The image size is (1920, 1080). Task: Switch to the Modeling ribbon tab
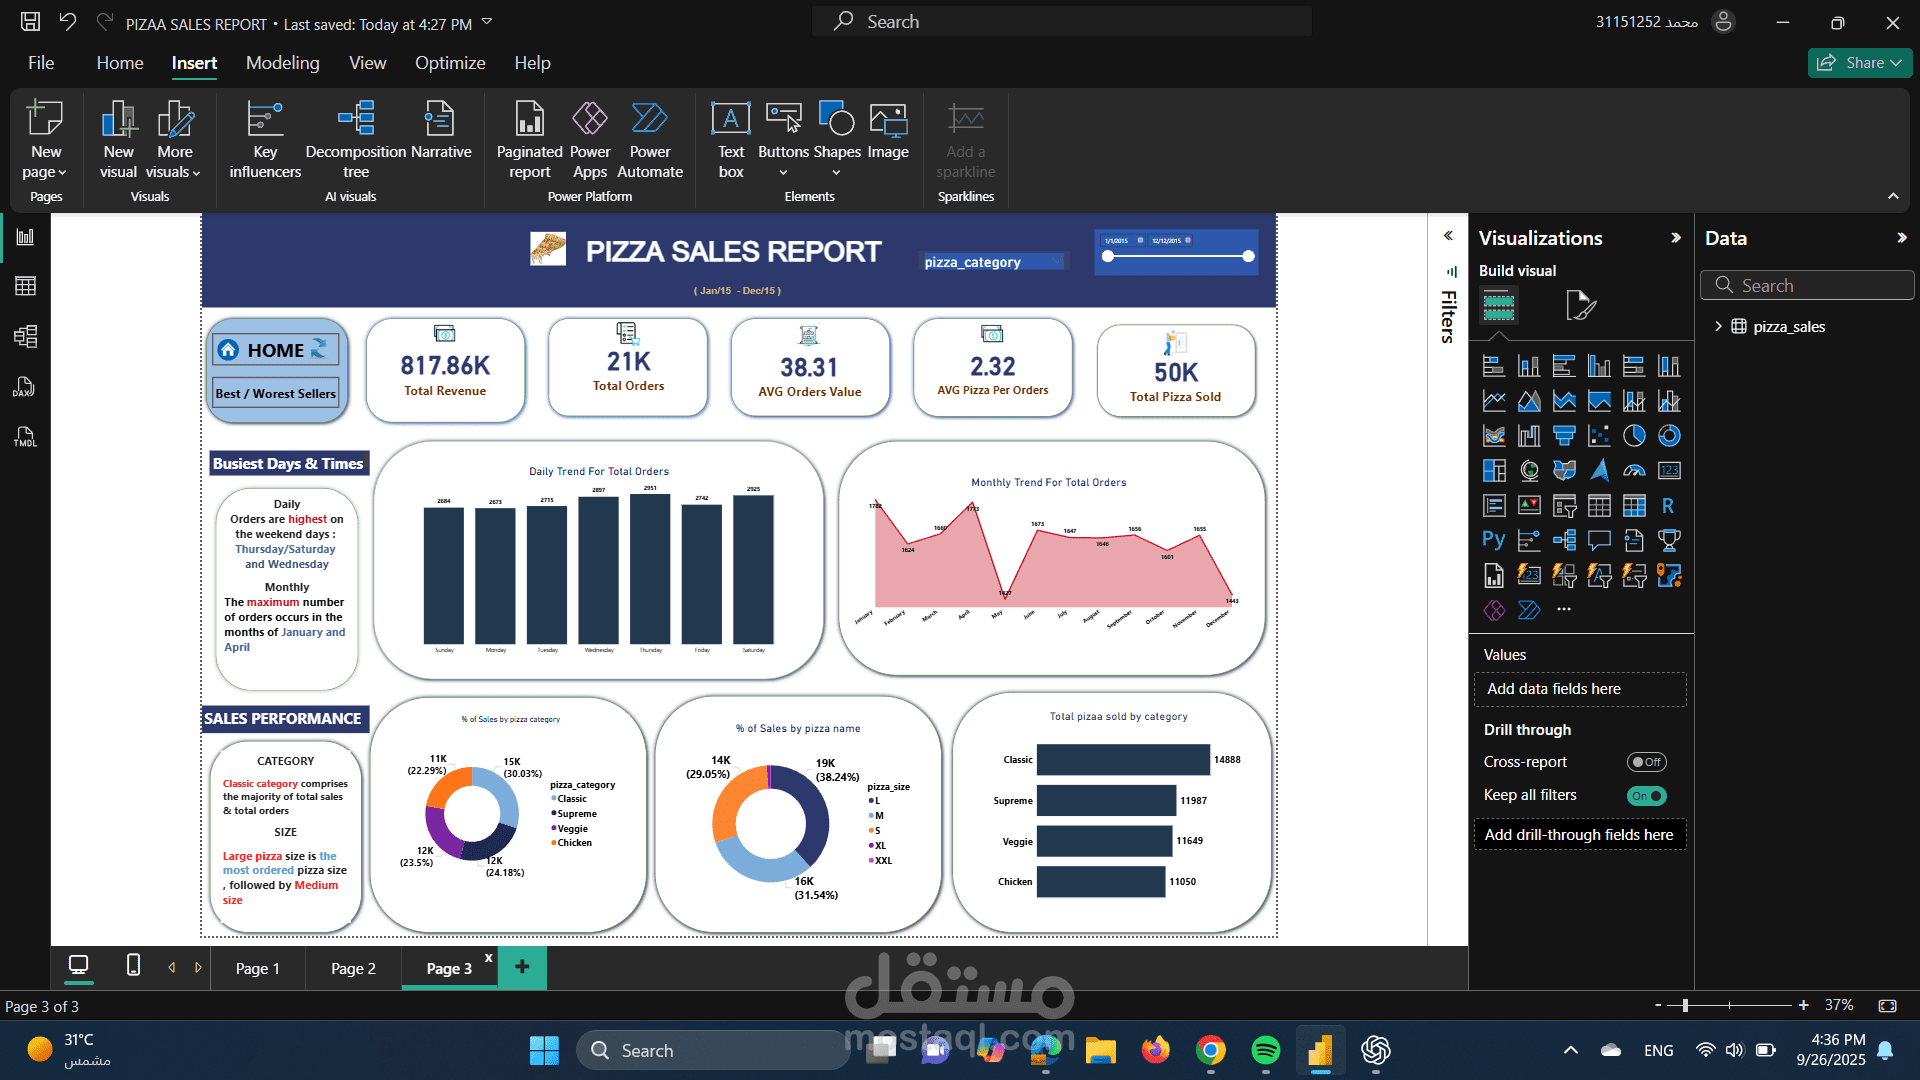[x=283, y=63]
